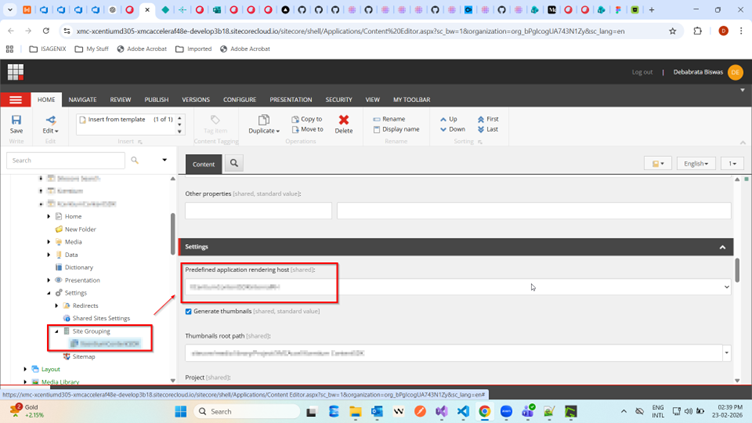Open the VIEW ribbon tab

click(x=372, y=100)
